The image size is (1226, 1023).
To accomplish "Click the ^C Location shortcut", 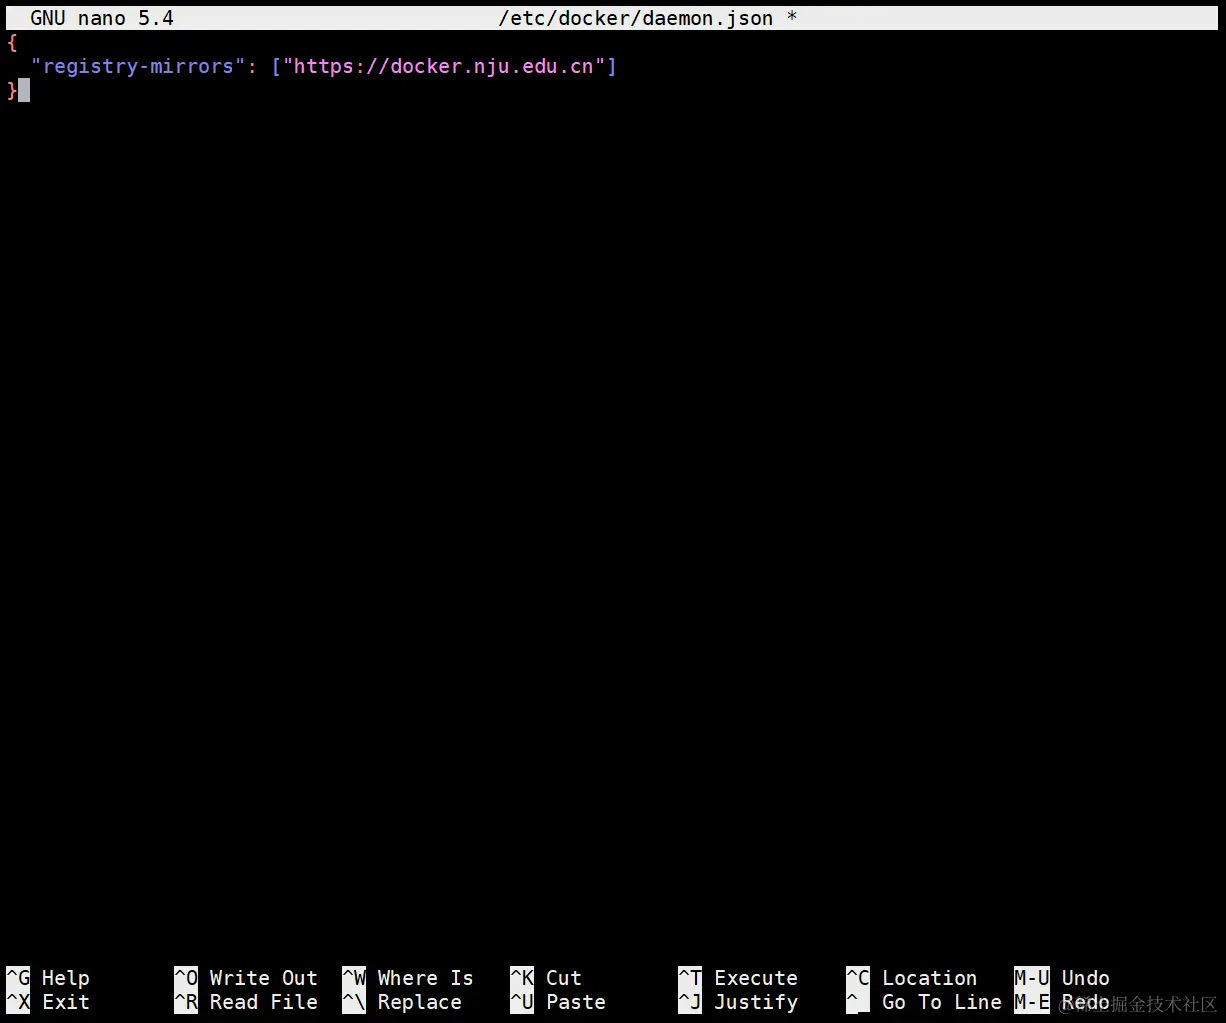I will [x=912, y=978].
